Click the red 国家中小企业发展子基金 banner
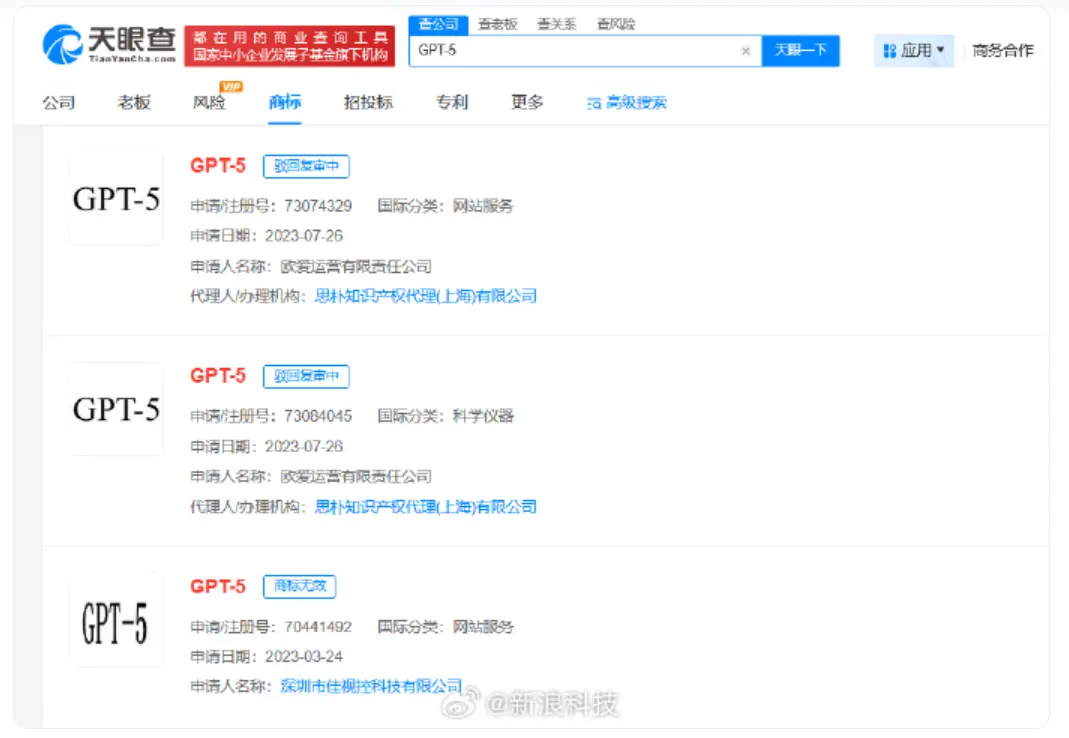 (x=290, y=46)
